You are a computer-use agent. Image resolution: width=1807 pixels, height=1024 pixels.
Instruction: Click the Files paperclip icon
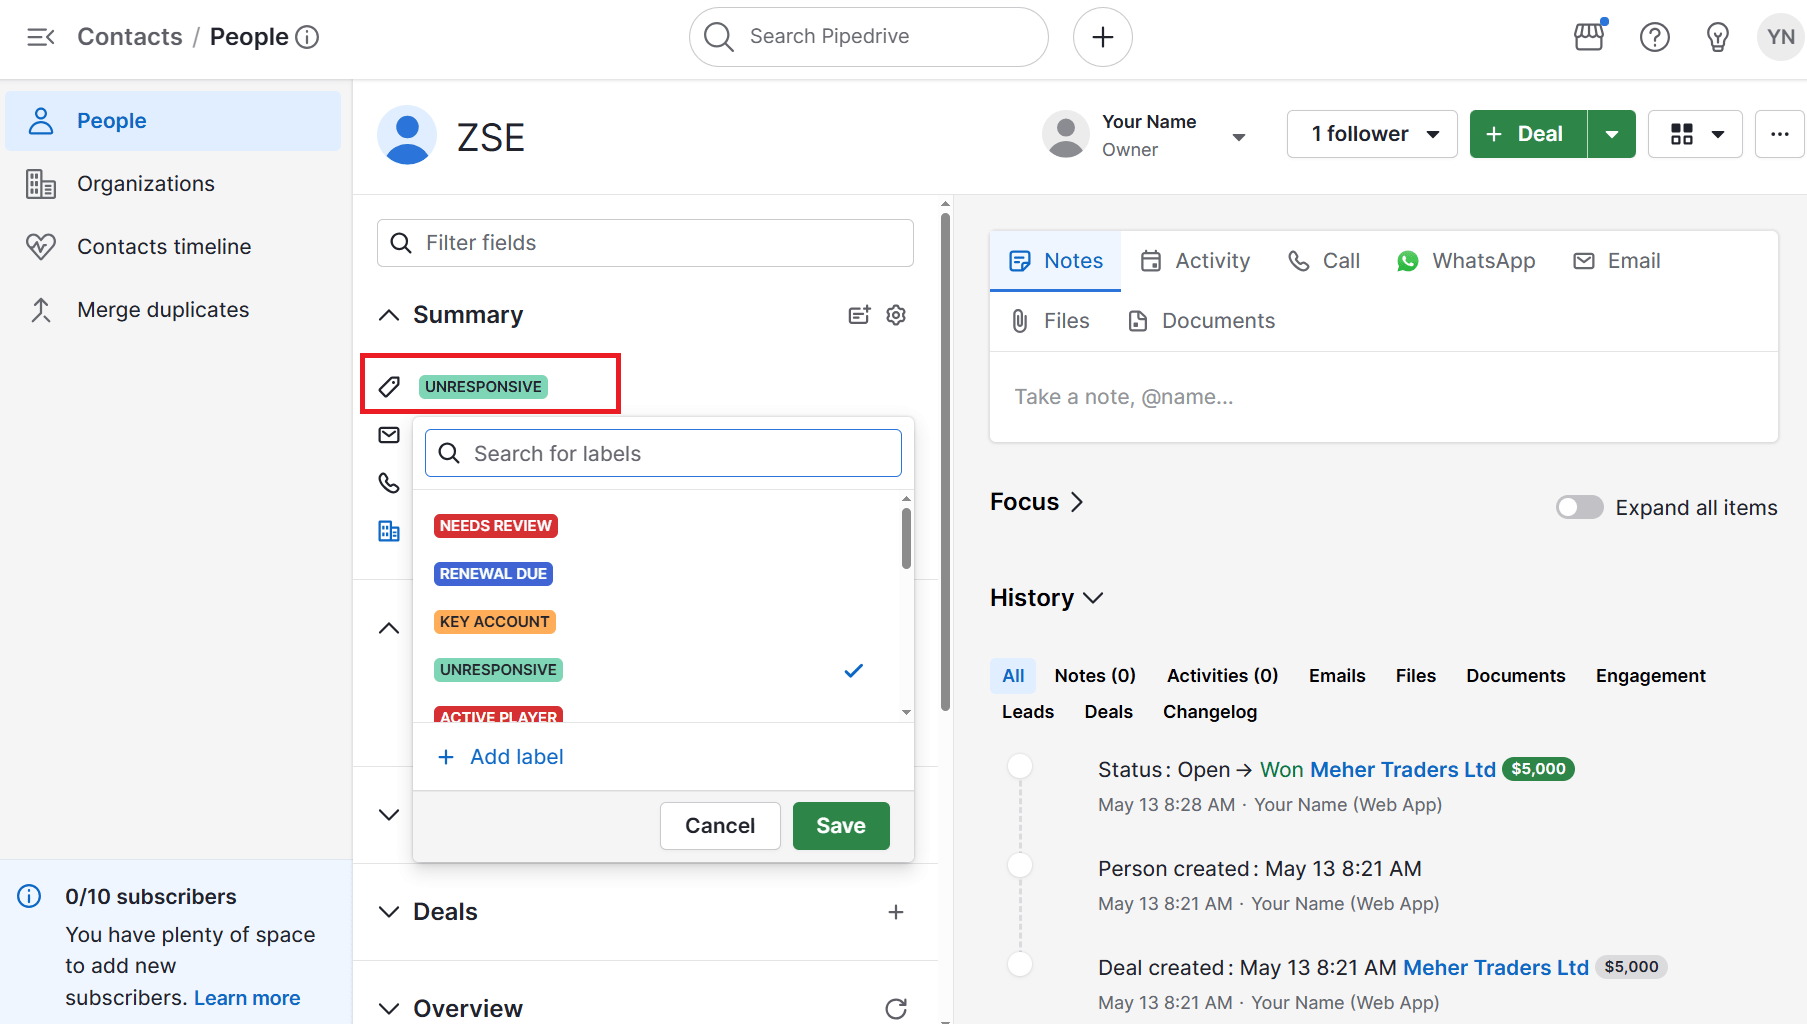coord(1020,321)
